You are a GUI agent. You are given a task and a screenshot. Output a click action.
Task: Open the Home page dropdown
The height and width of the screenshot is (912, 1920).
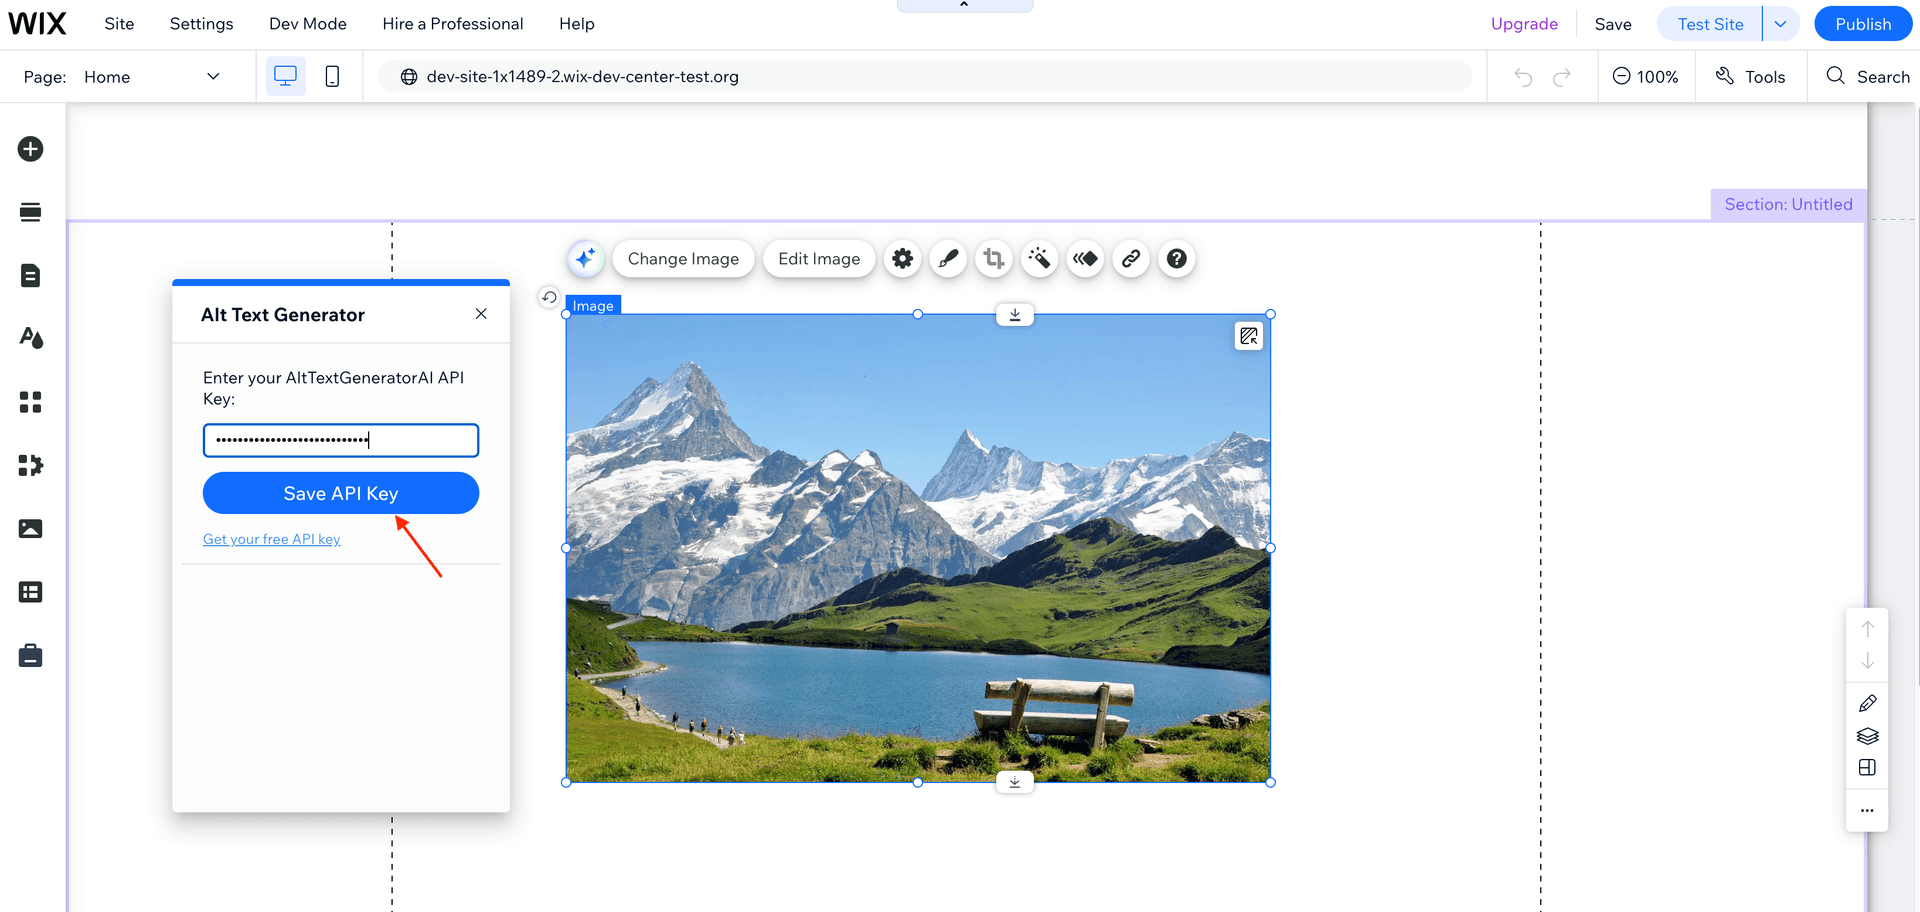click(150, 76)
